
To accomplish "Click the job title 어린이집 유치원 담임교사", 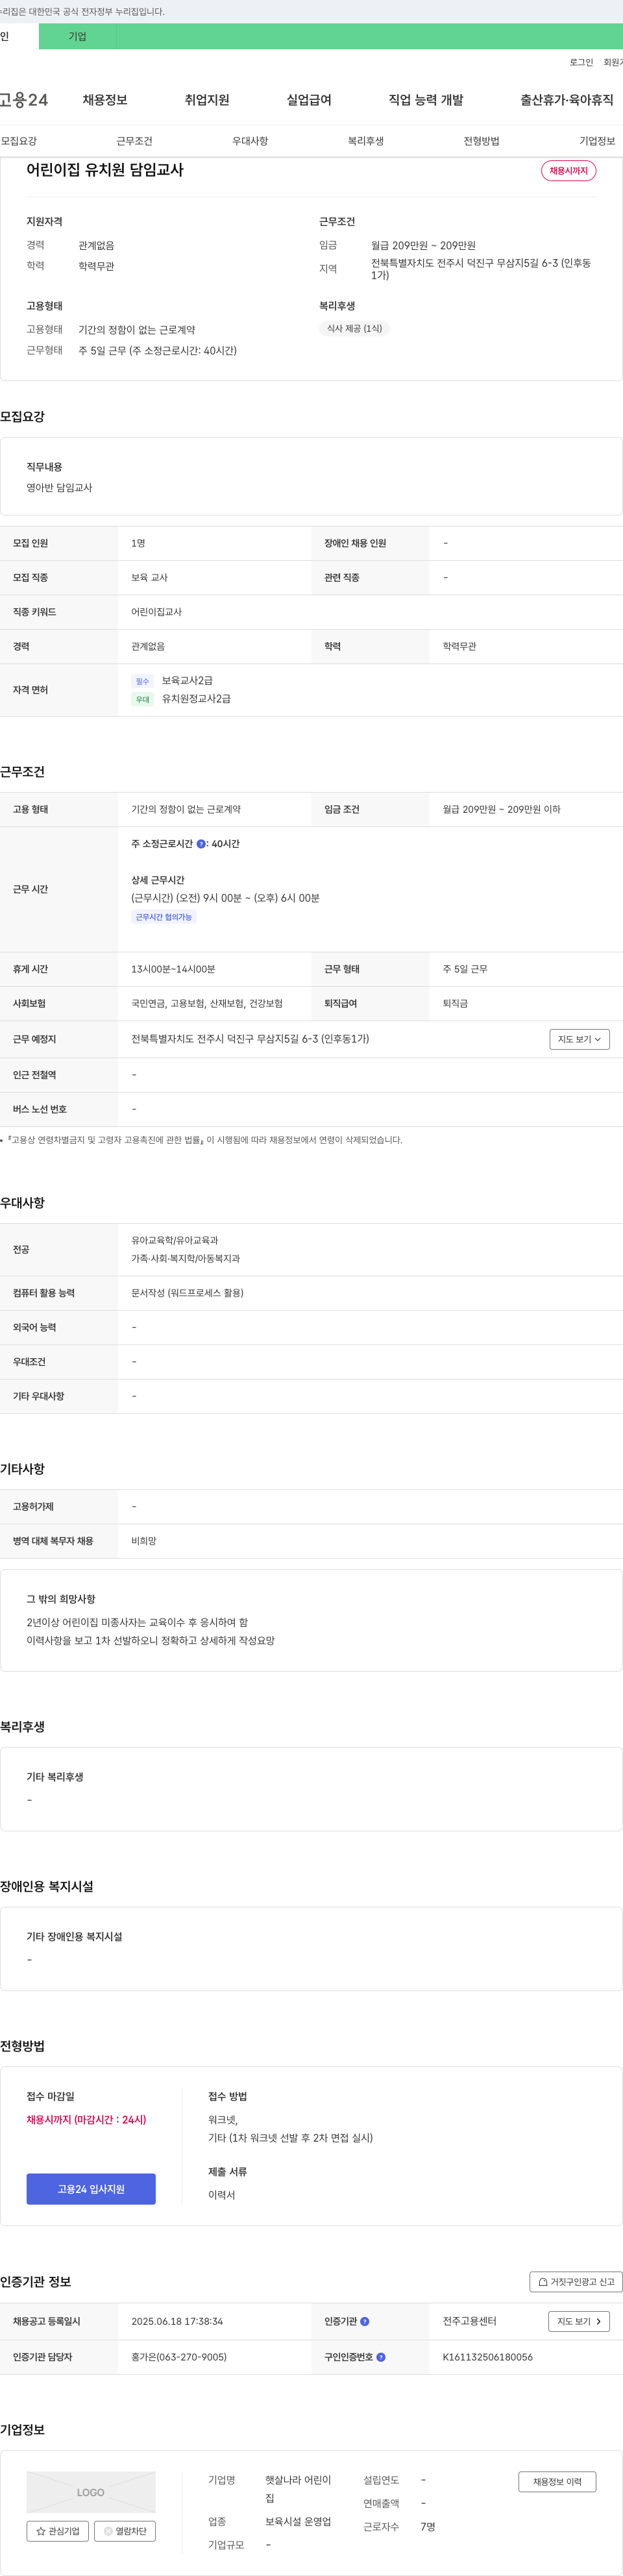I will (x=105, y=170).
